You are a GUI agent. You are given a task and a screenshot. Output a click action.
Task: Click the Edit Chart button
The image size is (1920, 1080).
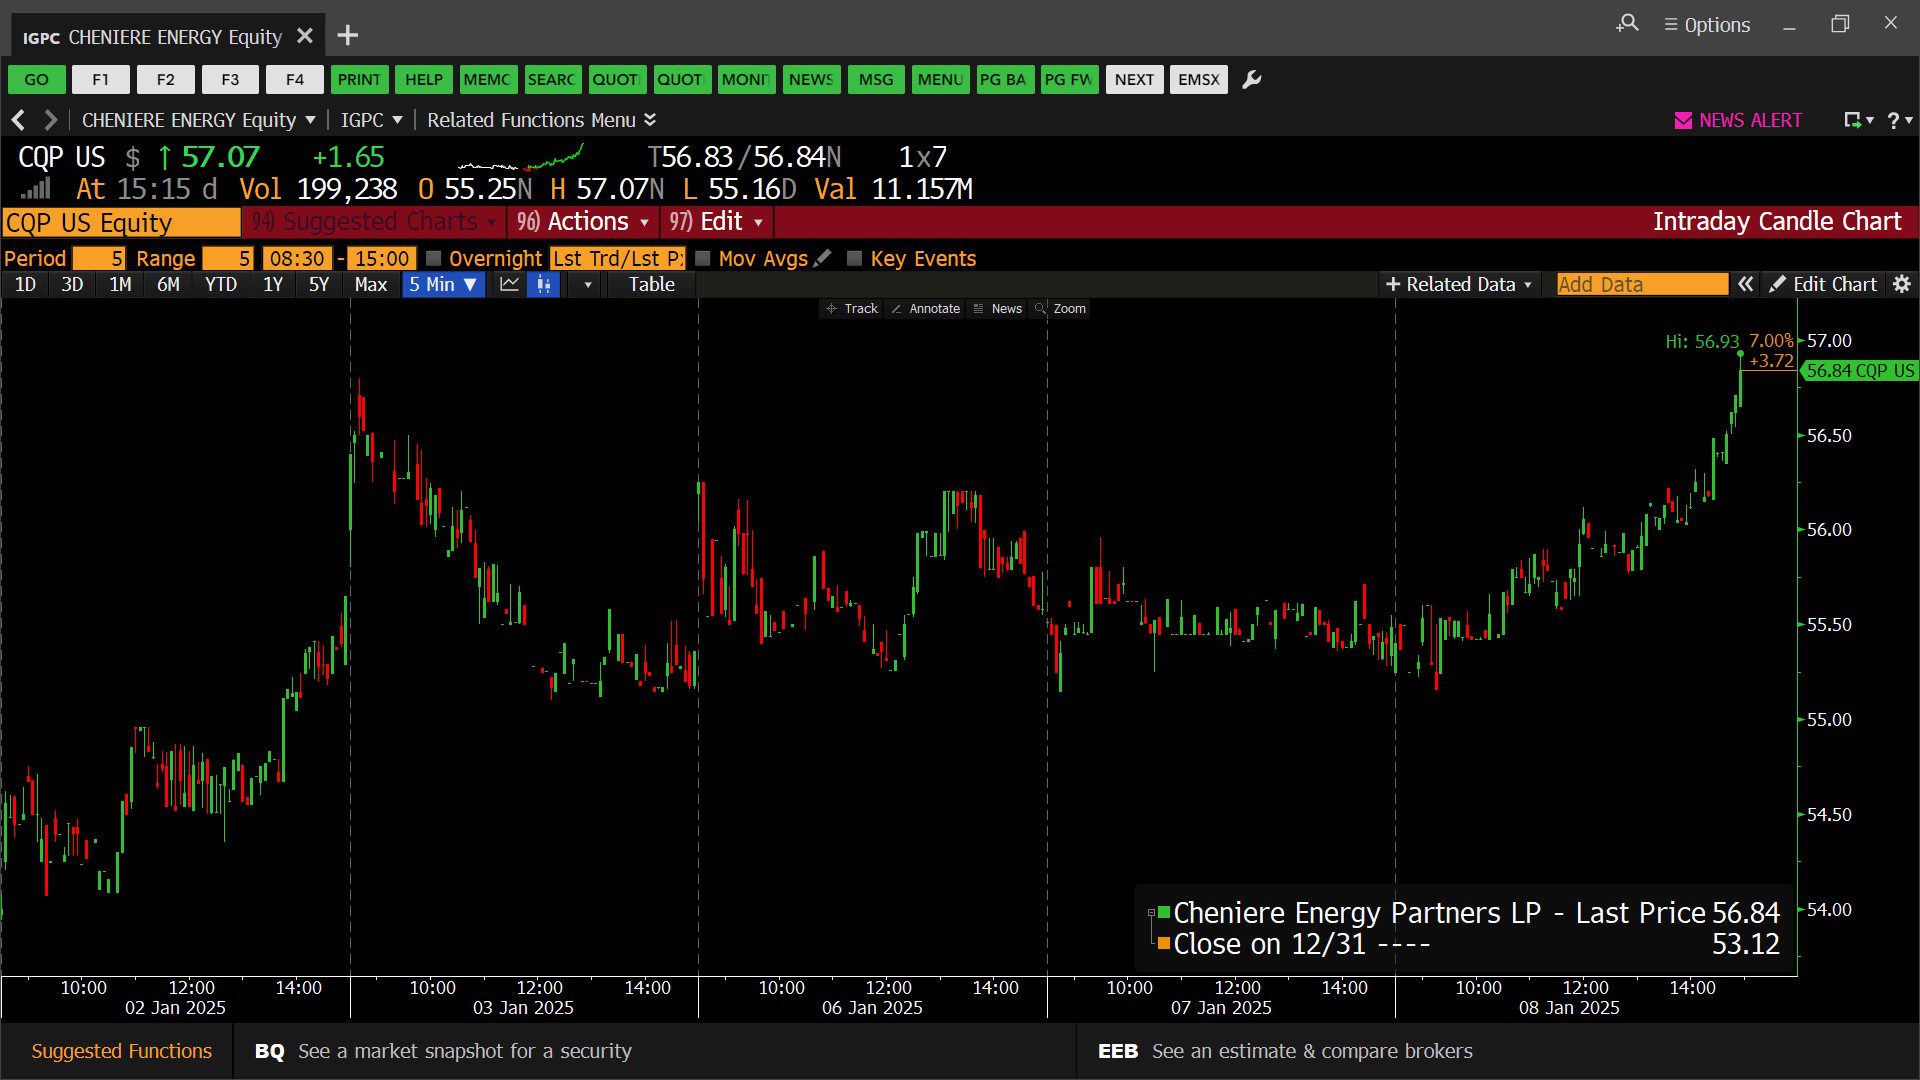(x=1823, y=285)
